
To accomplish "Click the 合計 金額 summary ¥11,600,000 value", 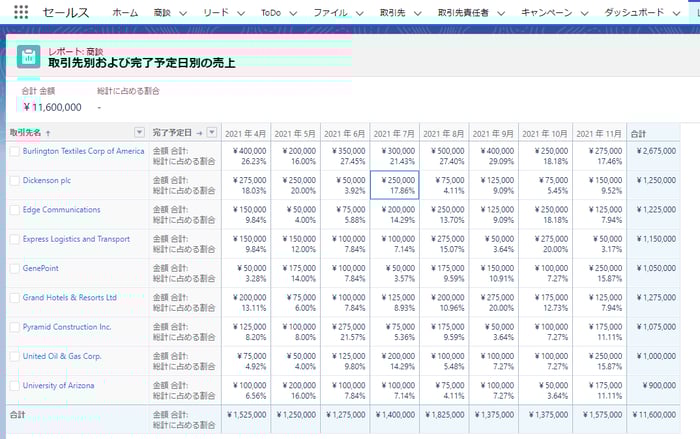I will [x=52, y=107].
